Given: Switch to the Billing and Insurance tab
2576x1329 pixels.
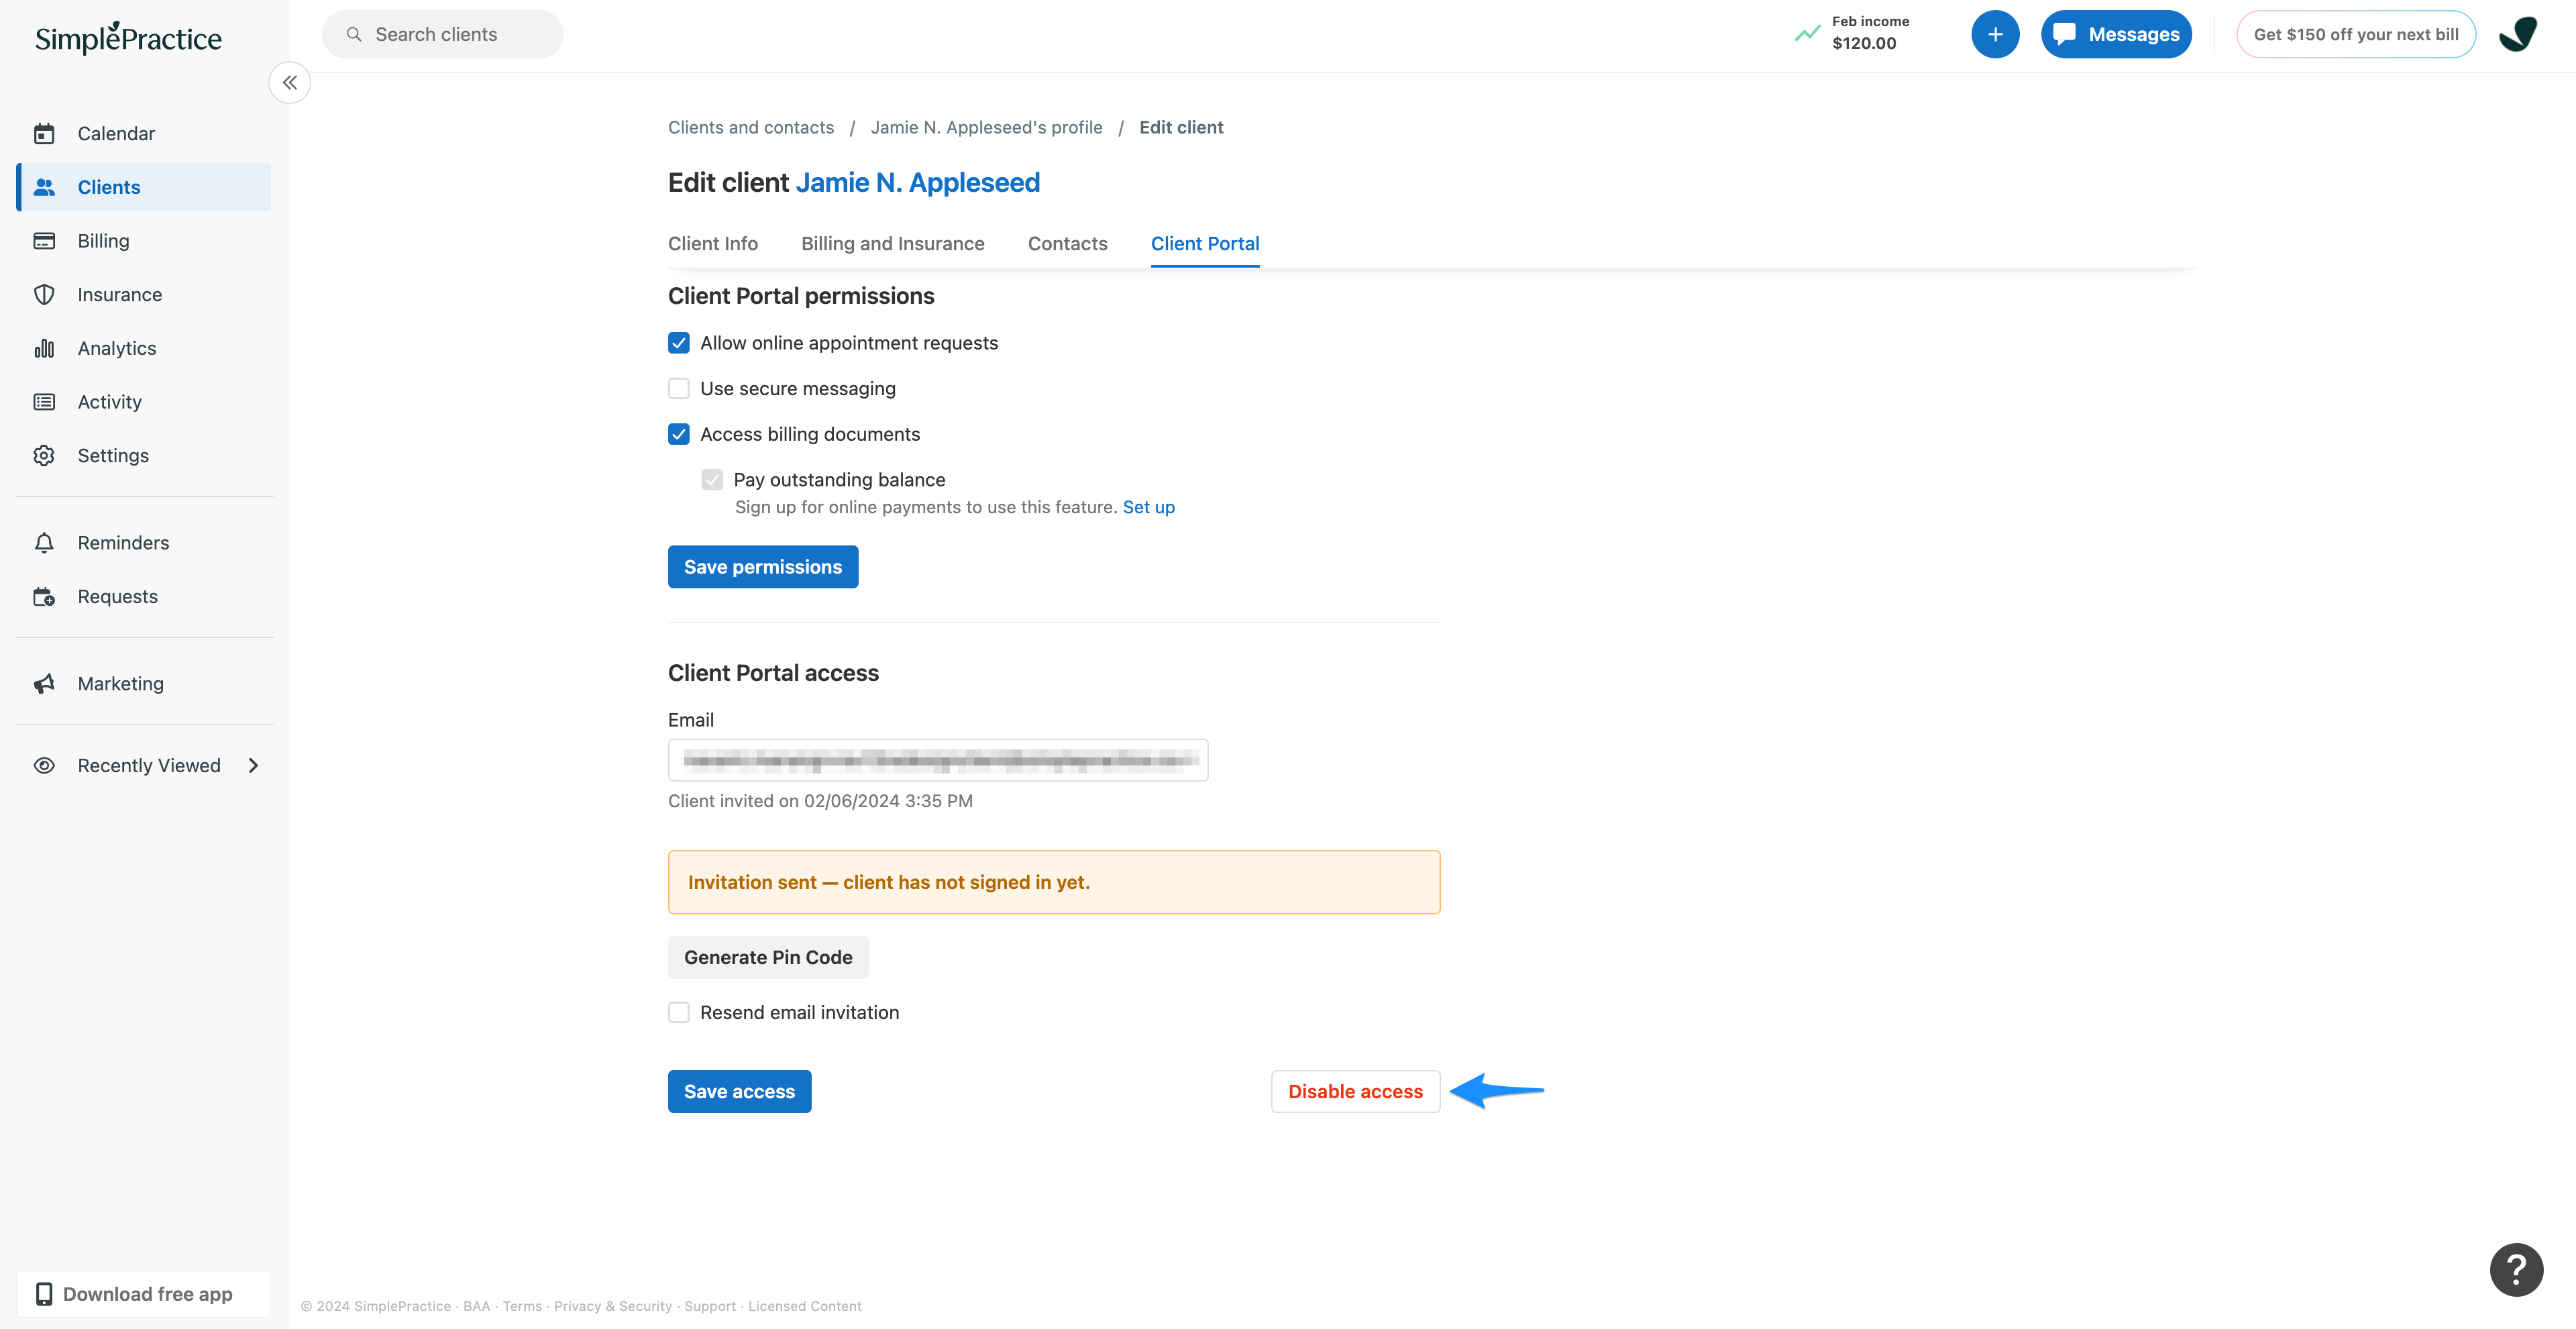Looking at the screenshot, I should pyautogui.click(x=892, y=243).
